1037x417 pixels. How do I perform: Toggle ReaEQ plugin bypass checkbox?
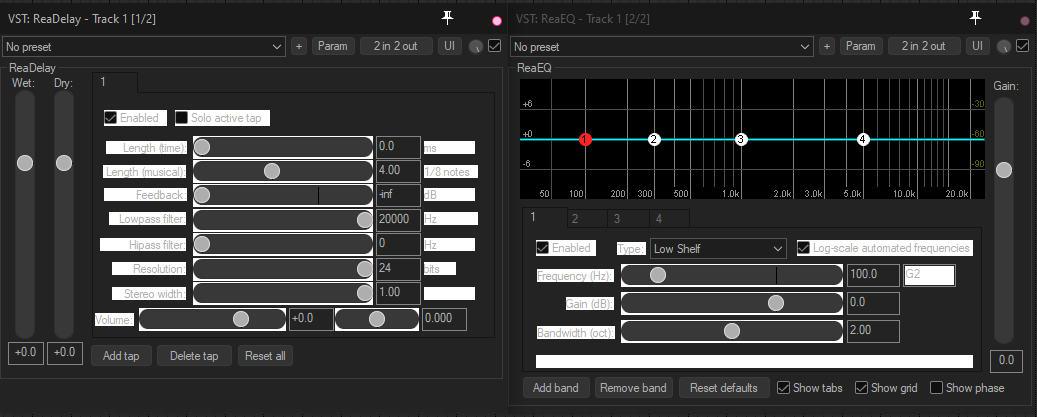1022,46
